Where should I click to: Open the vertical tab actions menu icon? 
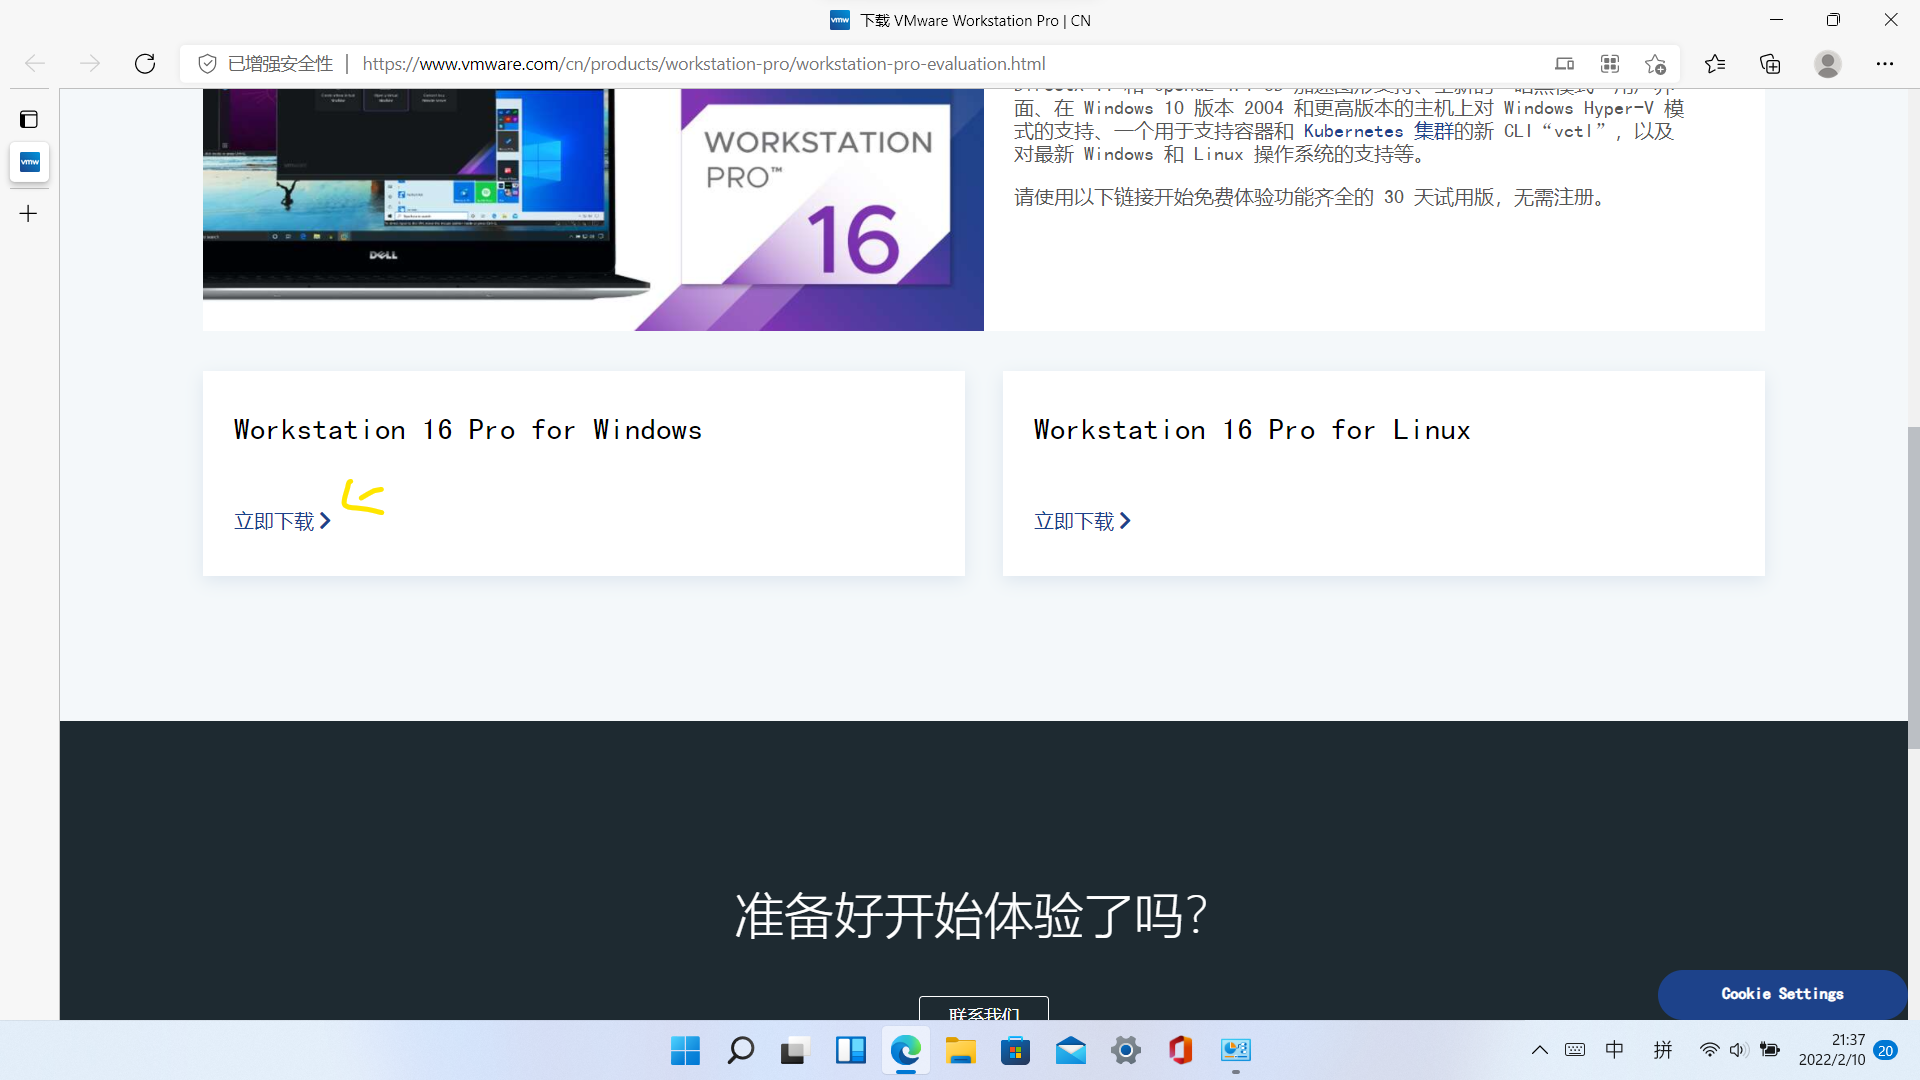[29, 120]
